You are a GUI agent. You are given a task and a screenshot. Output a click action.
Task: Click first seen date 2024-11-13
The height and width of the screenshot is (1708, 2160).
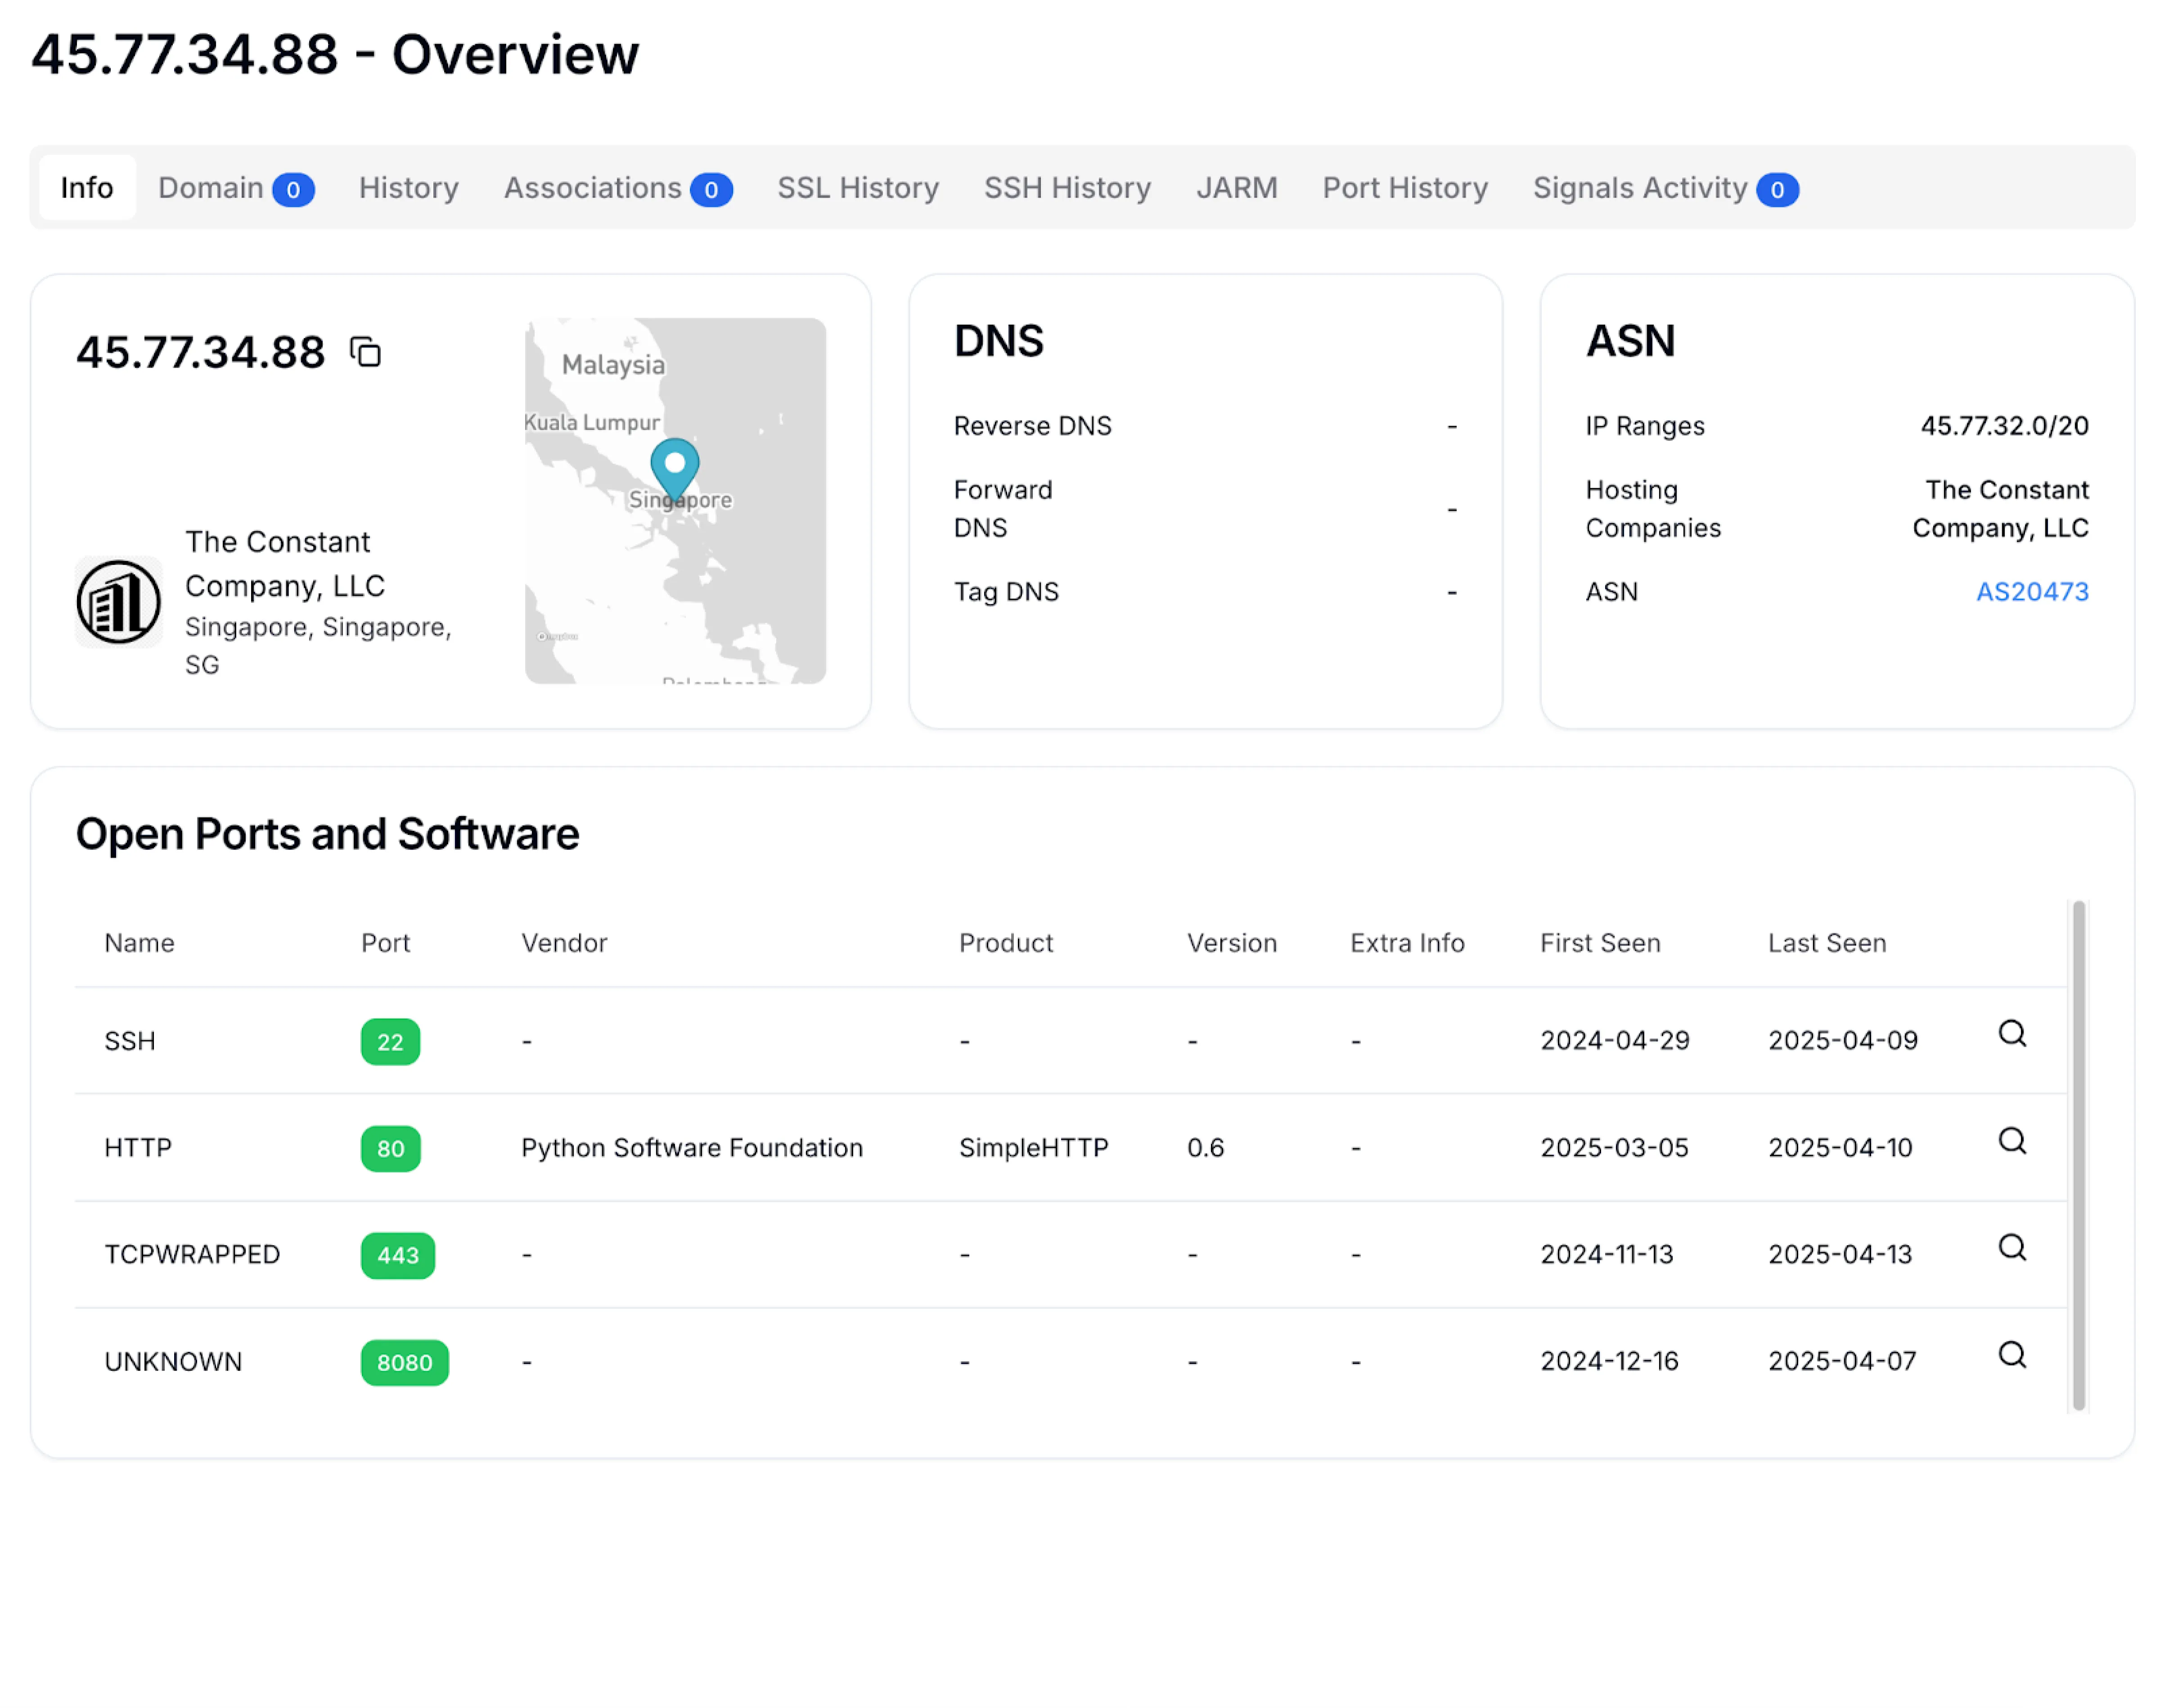1606,1254
